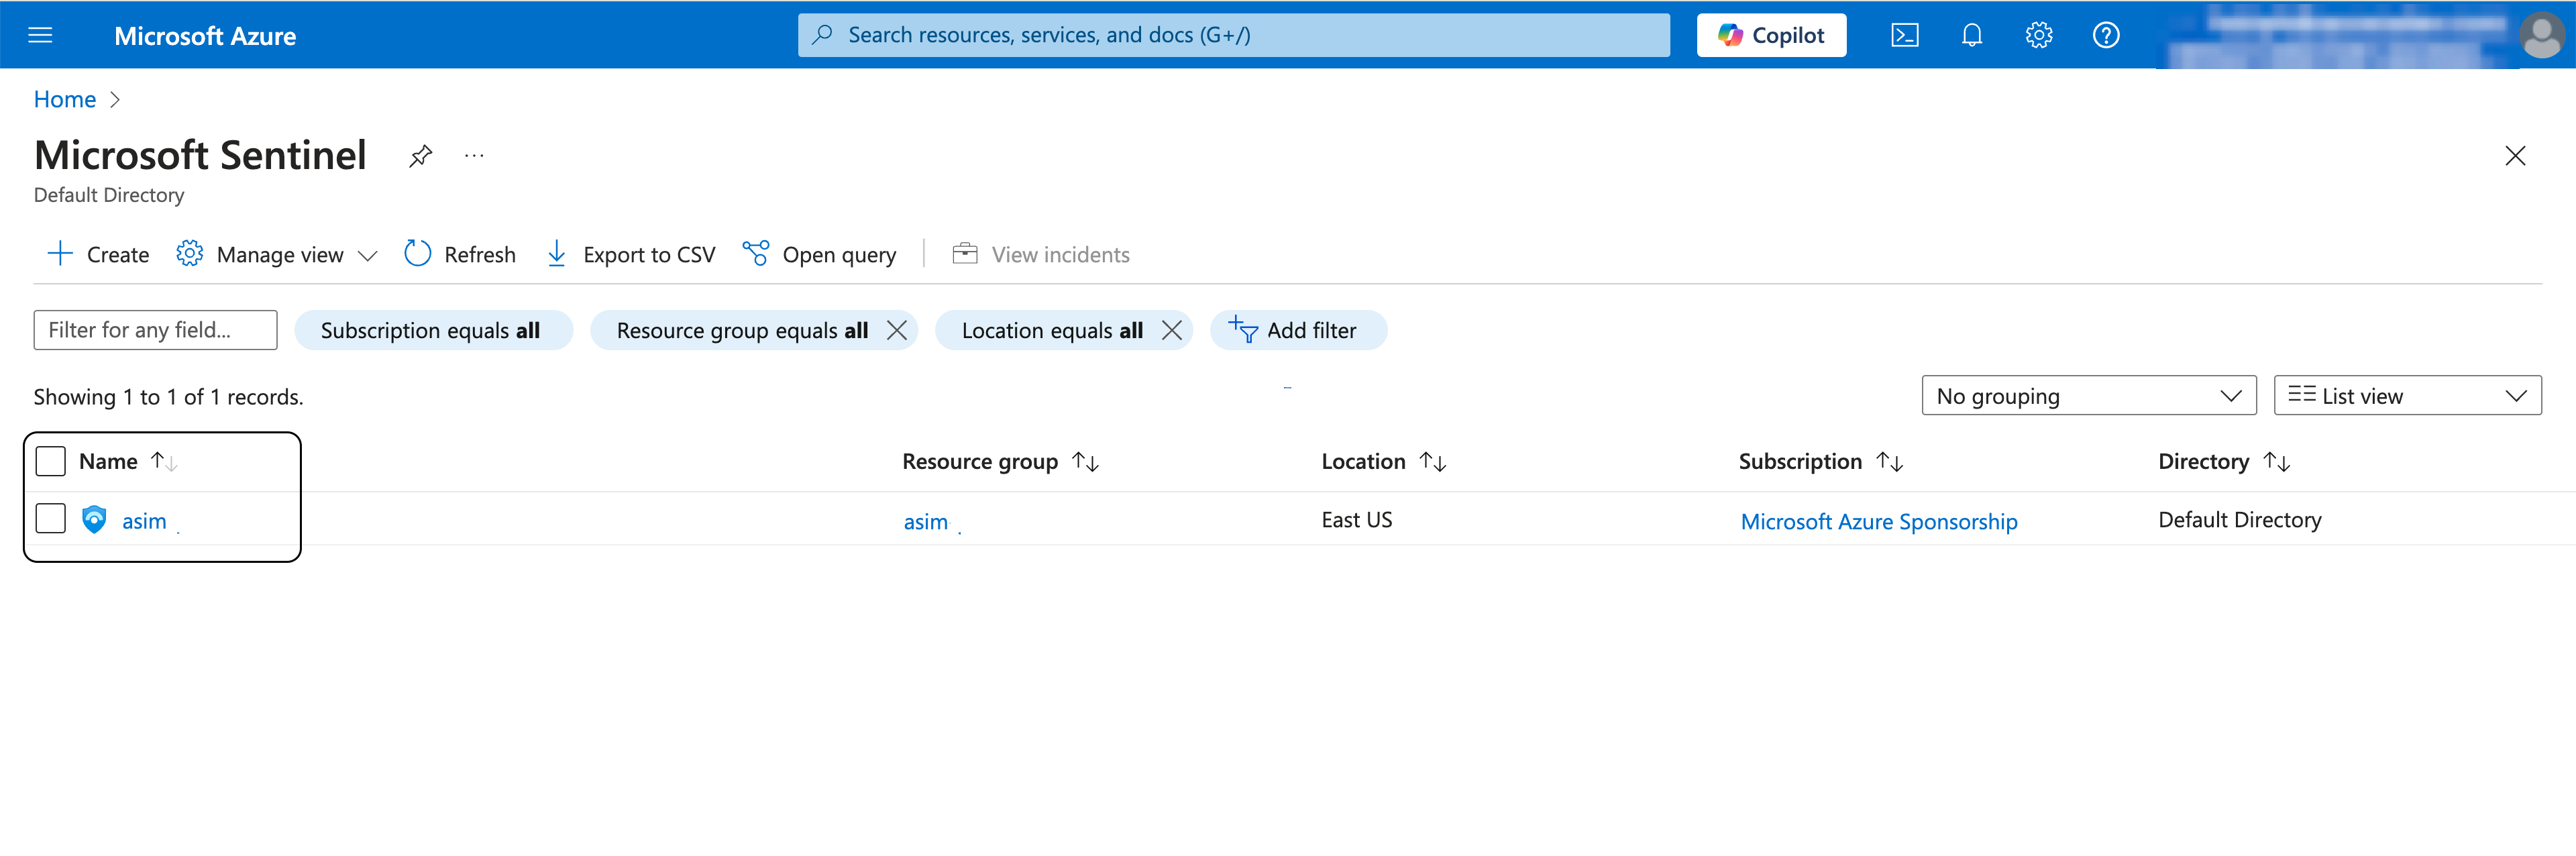Open the Resource group equals all filter
The width and height of the screenshot is (2576, 856).
point(742,330)
